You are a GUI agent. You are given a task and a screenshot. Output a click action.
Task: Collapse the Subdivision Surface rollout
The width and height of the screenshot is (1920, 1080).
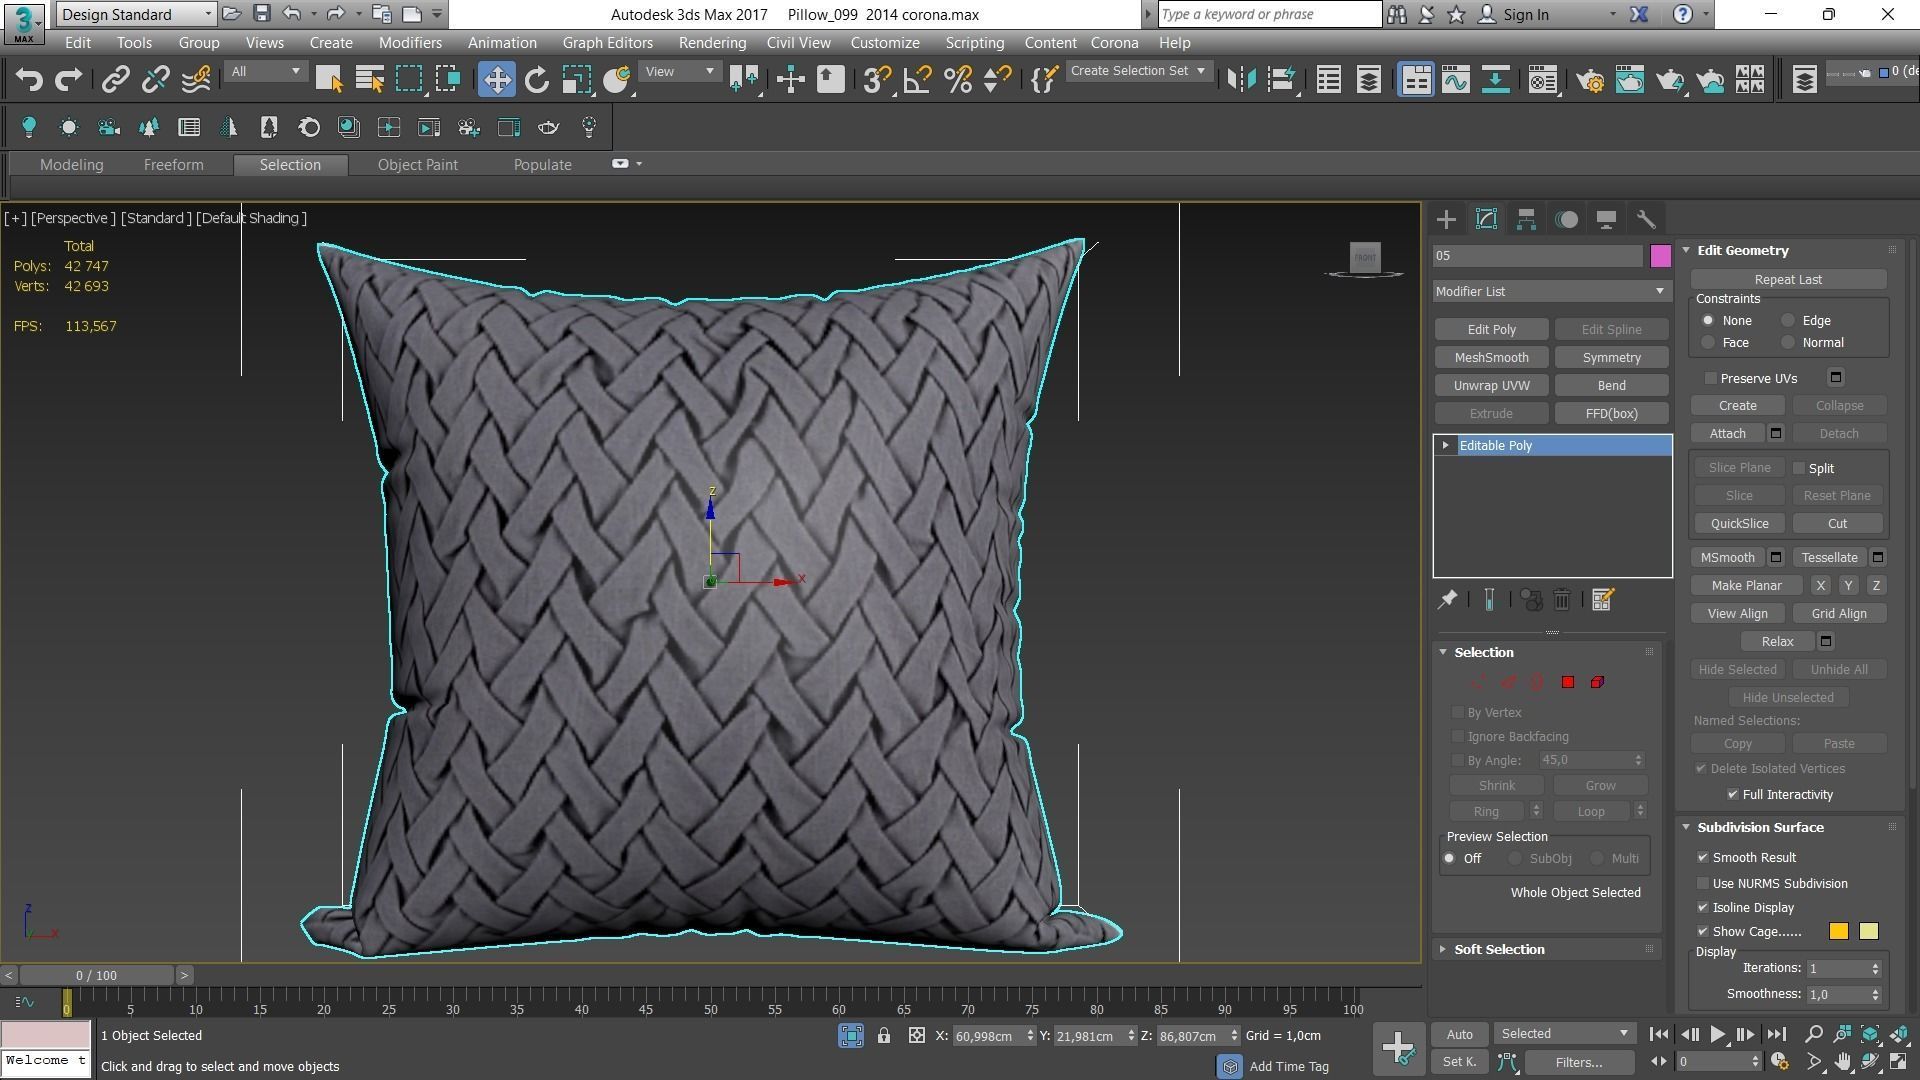[x=1760, y=828]
